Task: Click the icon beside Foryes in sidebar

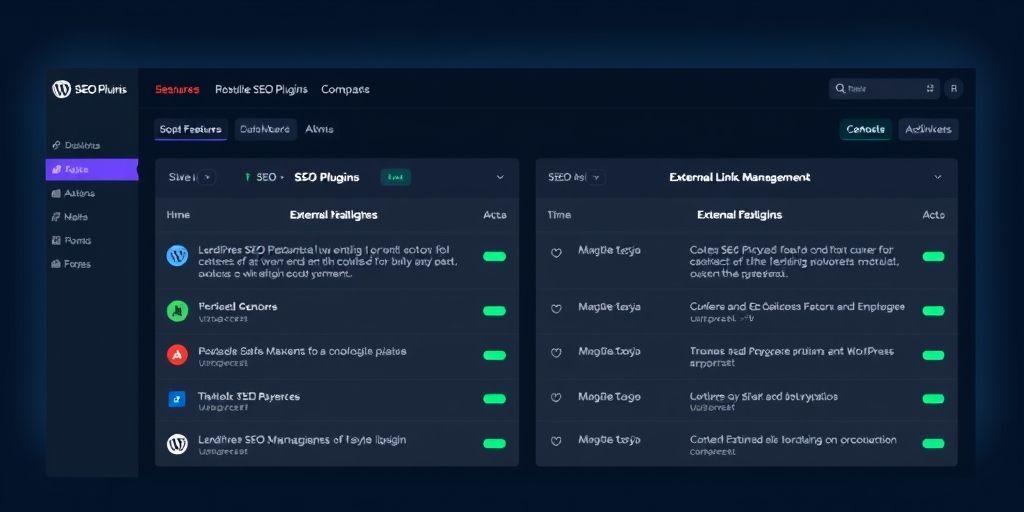Action: pyautogui.click(x=56, y=264)
